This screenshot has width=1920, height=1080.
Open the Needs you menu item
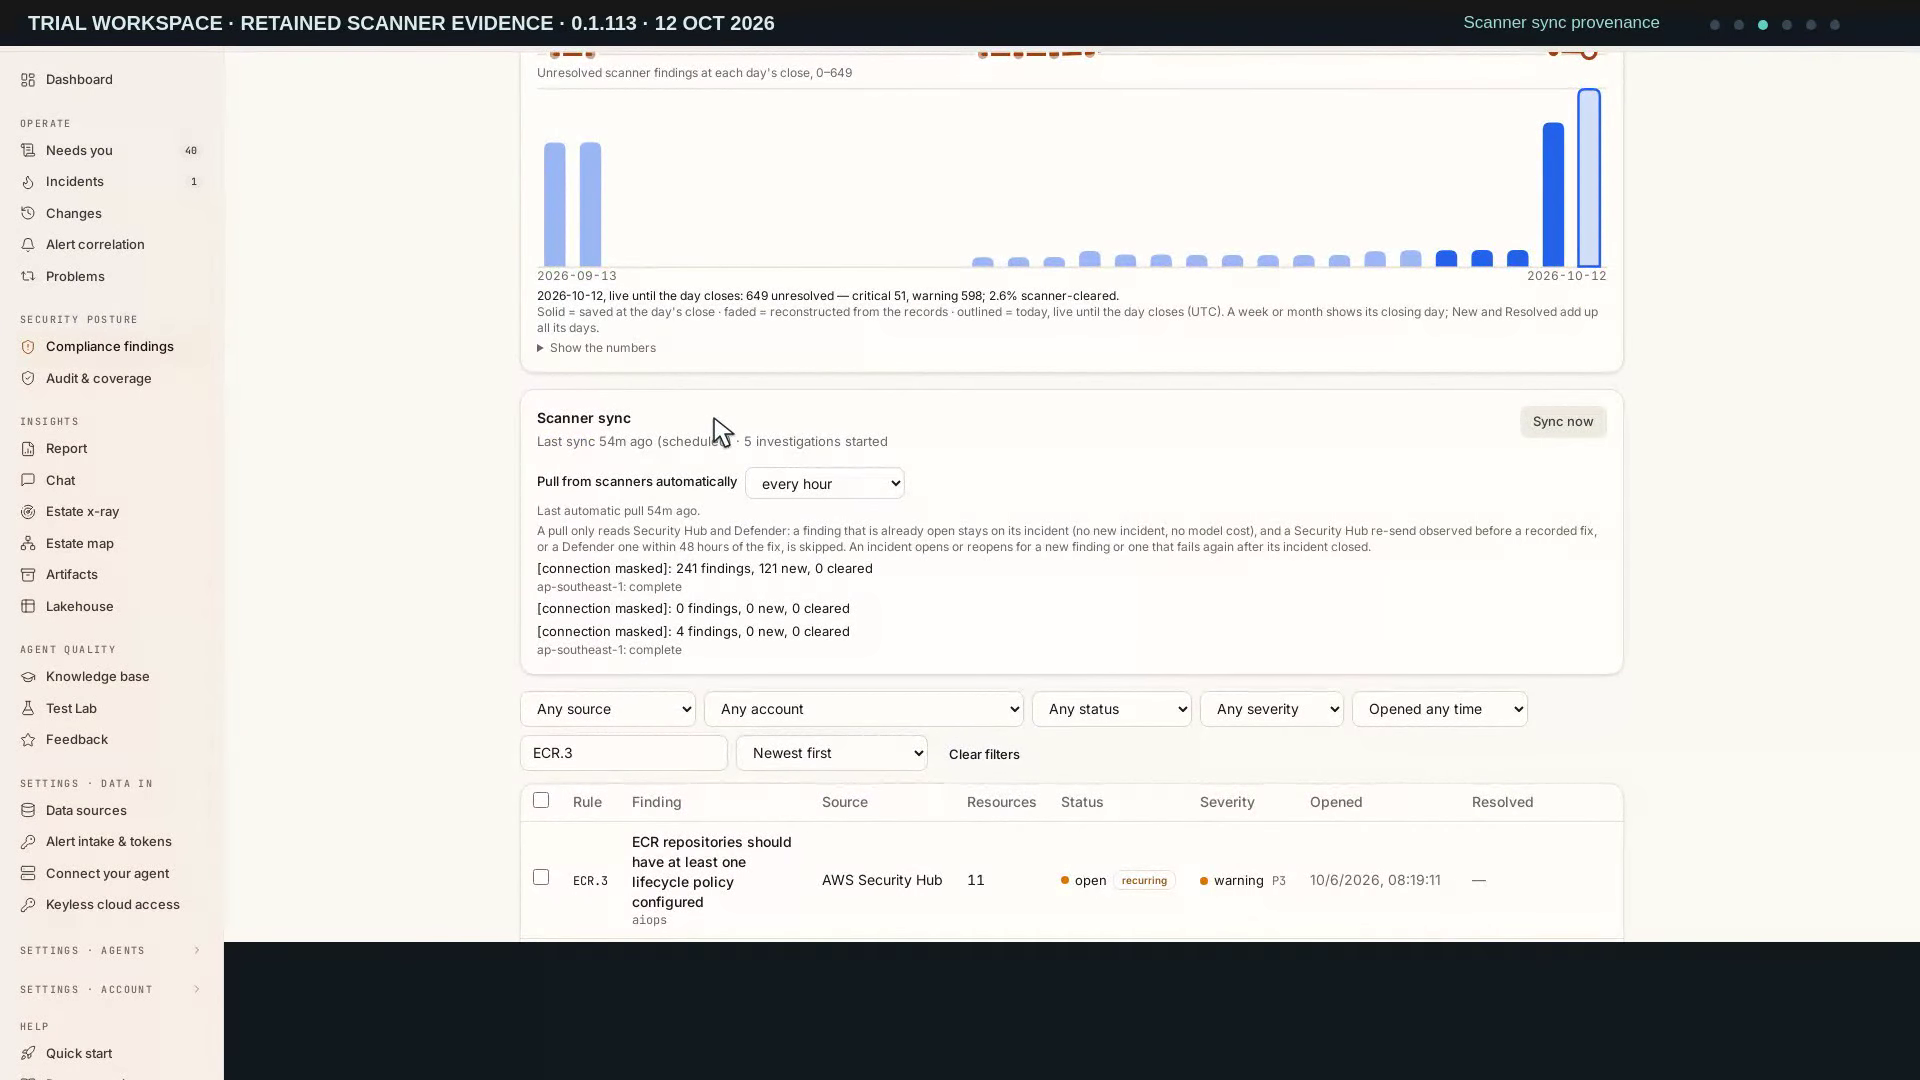point(79,151)
